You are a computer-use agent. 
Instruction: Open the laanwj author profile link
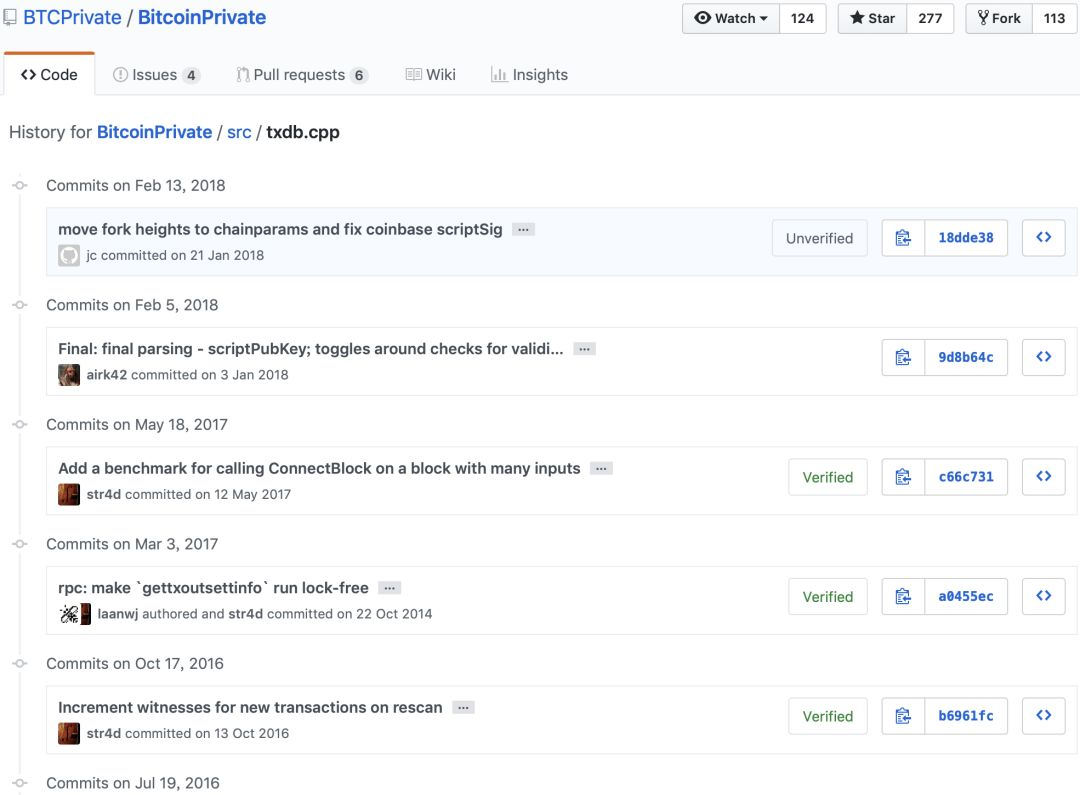click(118, 614)
